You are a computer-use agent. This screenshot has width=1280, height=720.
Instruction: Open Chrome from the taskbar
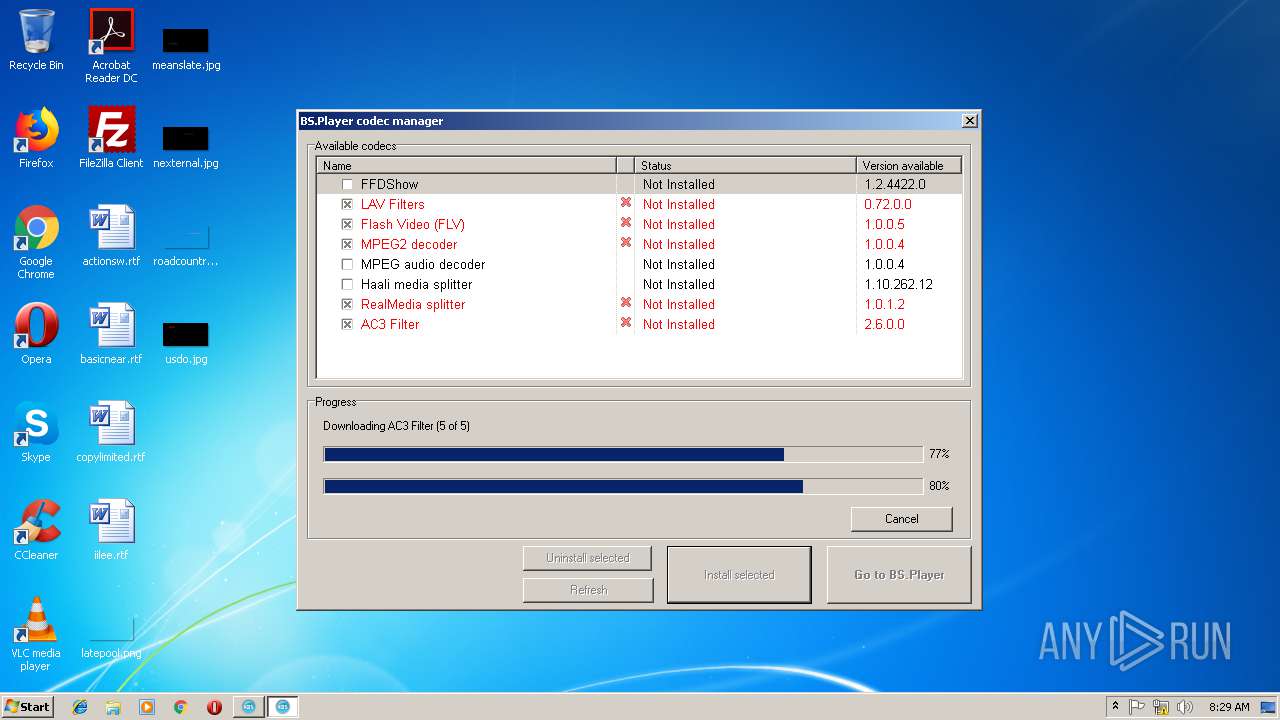[181, 707]
